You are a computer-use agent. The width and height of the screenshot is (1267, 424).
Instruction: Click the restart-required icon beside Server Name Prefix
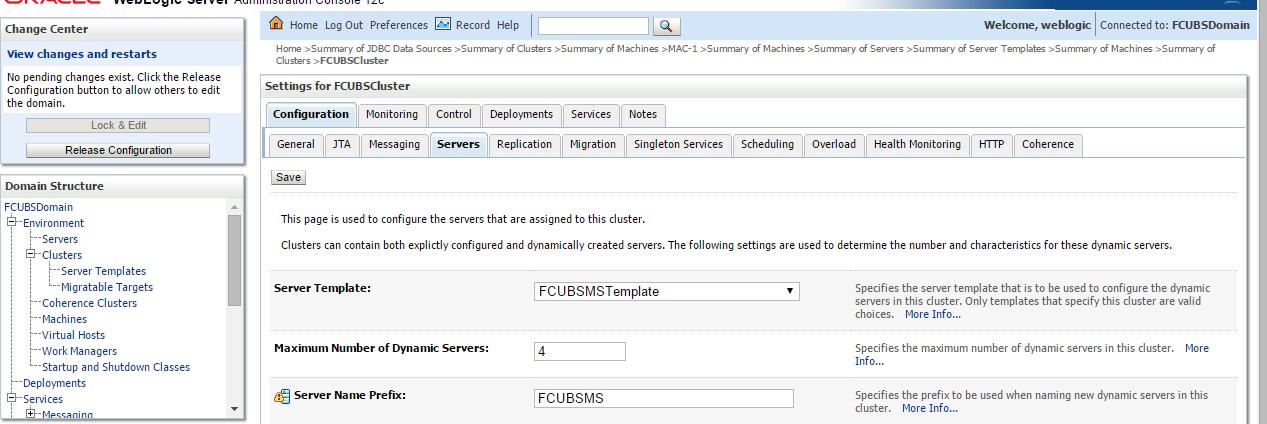(x=281, y=396)
